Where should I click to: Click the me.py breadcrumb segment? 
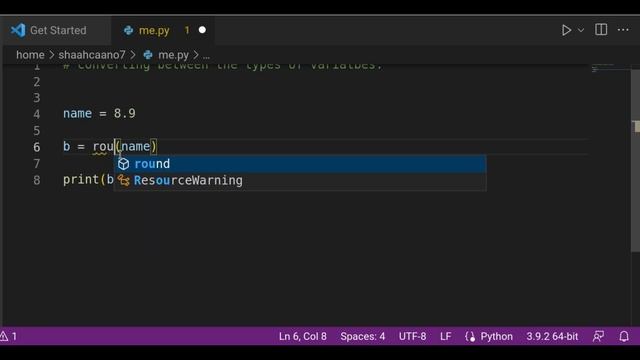pyautogui.click(x=173, y=55)
